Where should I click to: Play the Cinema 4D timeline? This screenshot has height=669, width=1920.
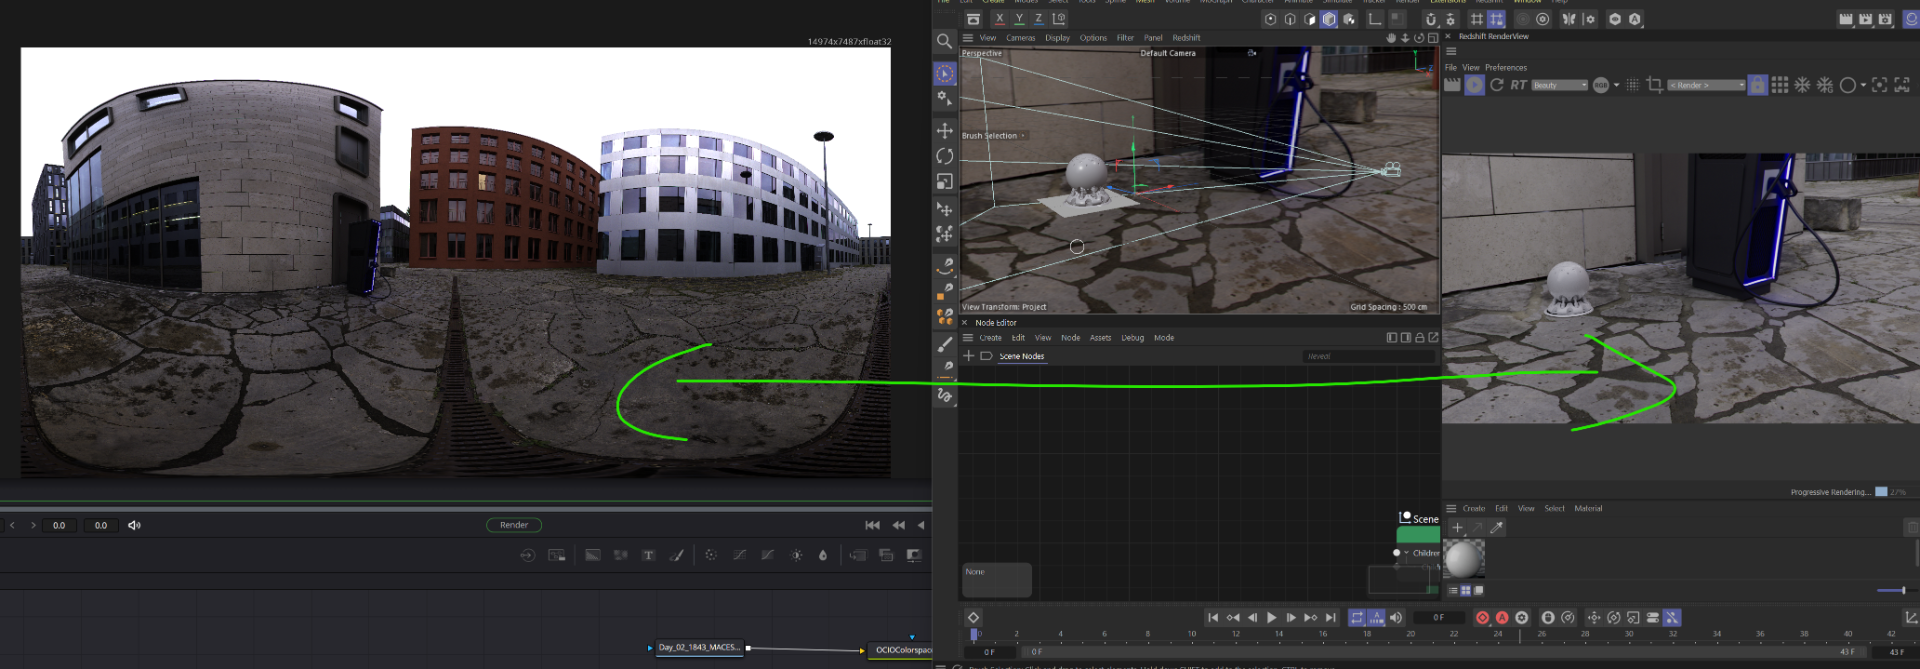(x=1271, y=618)
